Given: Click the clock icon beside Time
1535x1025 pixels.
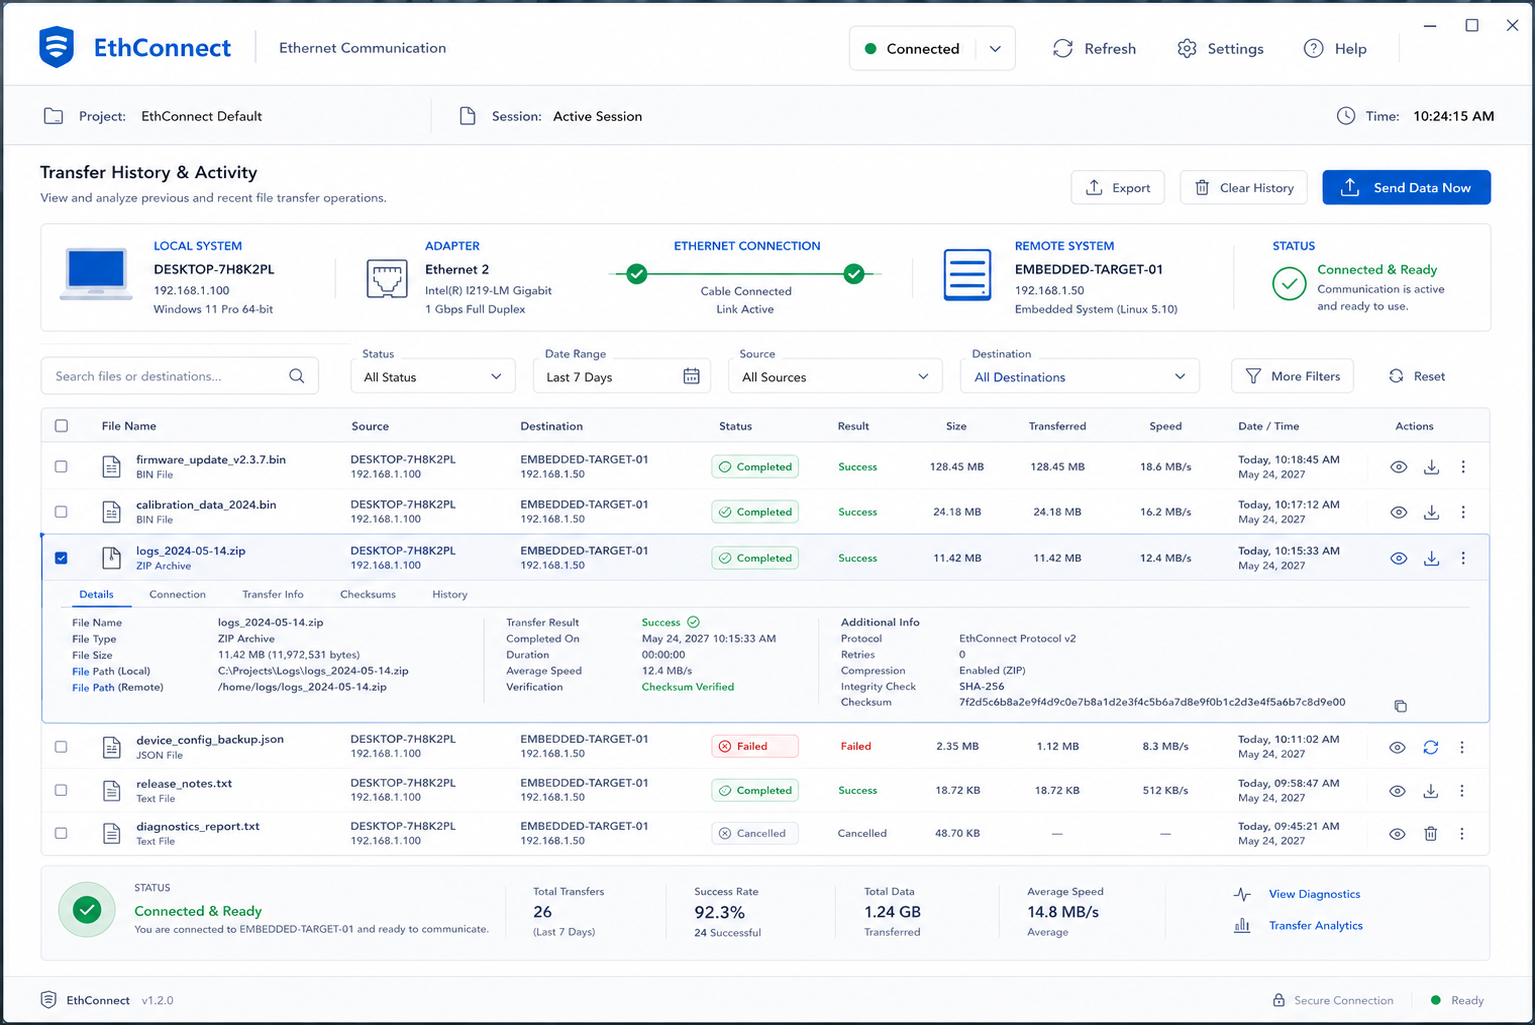Looking at the screenshot, I should point(1346,116).
